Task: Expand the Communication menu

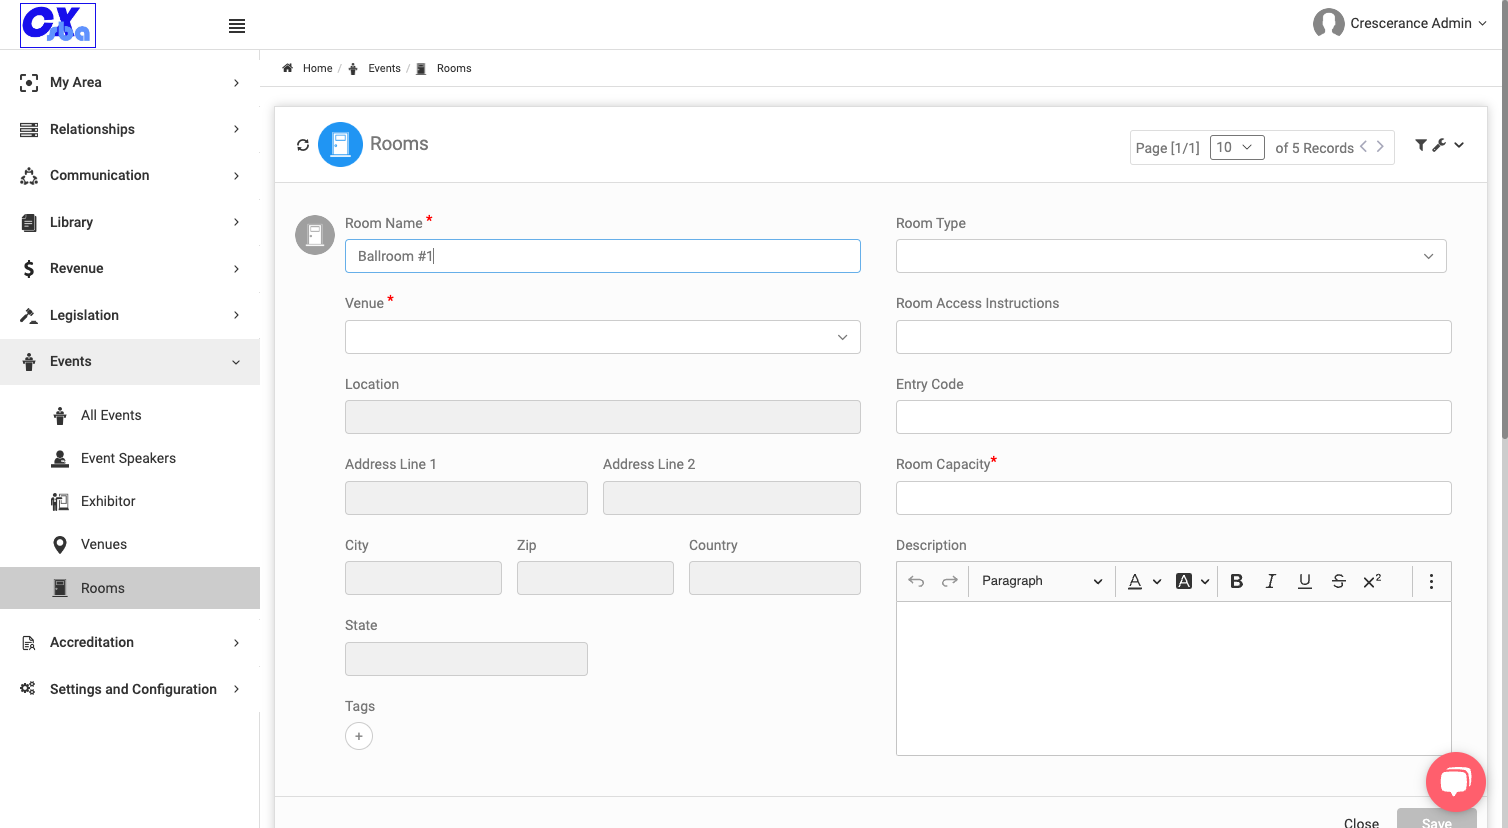Action: point(130,176)
